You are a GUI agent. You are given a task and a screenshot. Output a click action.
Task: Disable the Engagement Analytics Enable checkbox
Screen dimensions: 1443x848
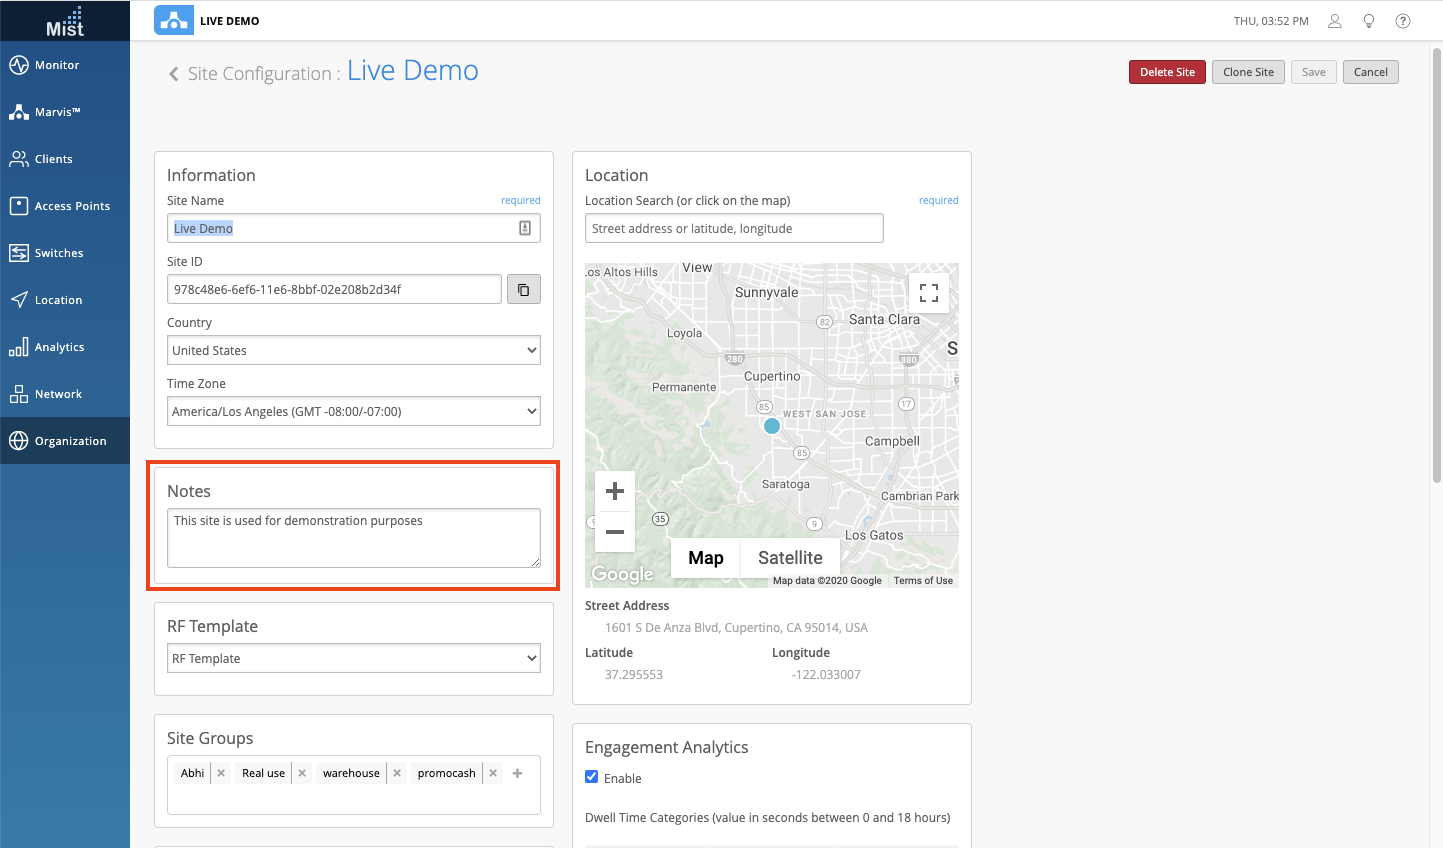coord(592,777)
